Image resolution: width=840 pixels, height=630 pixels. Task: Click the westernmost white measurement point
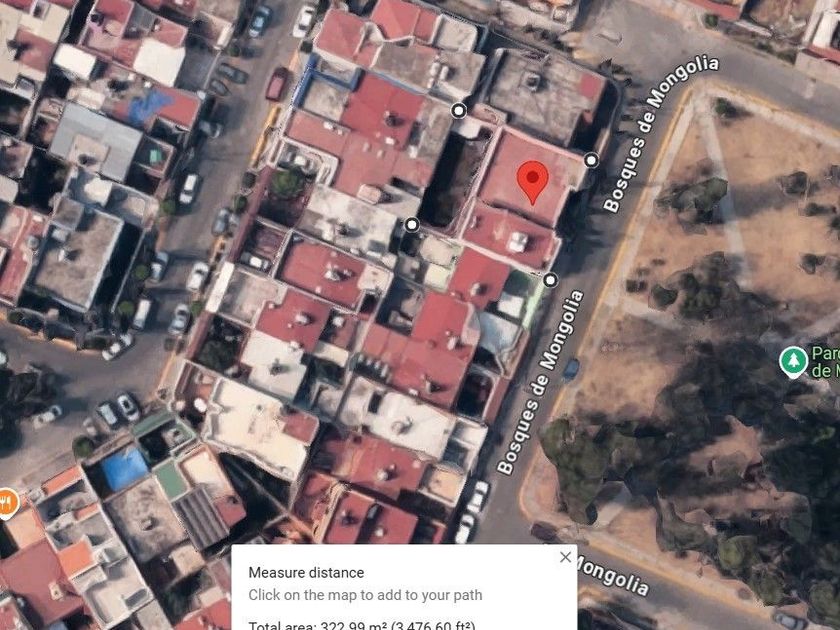click(x=411, y=225)
